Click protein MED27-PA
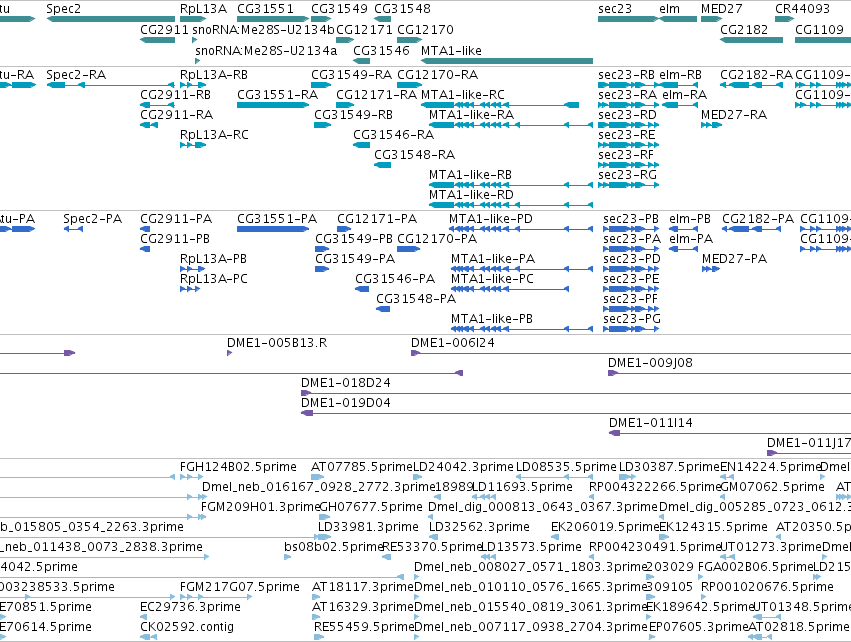The height and width of the screenshot is (642, 851). (710, 269)
